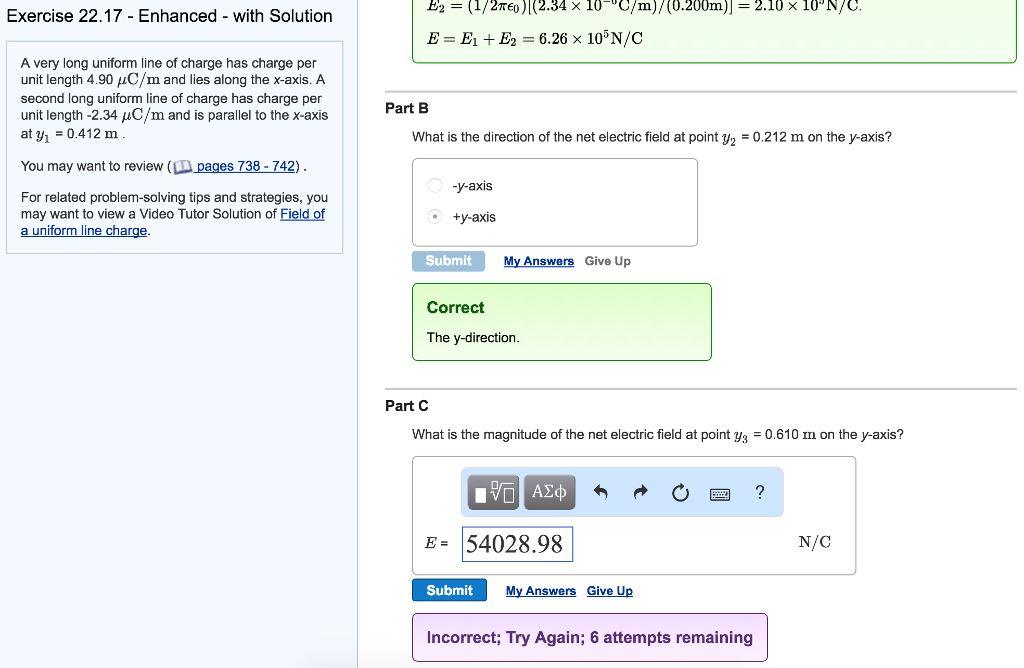1024x668 pixels.
Task: Click the book icon beside pages 738 - 742
Action: tap(183, 166)
